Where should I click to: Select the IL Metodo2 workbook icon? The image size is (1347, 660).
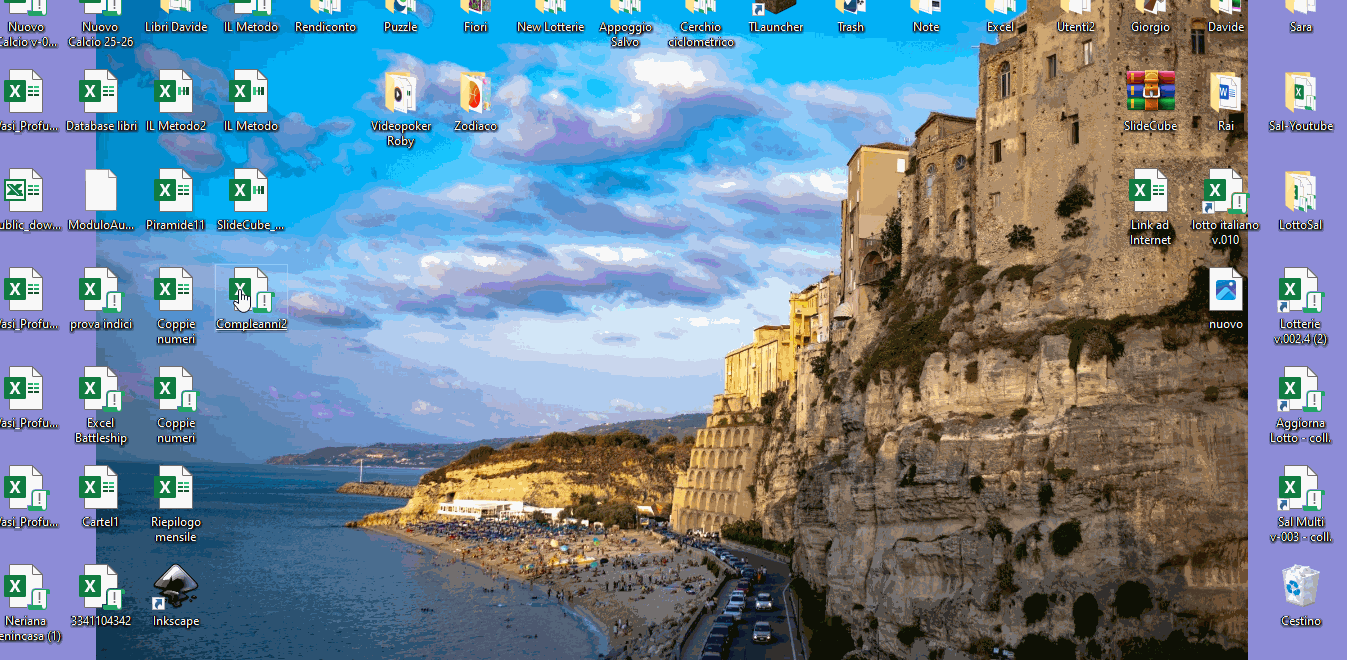(175, 92)
